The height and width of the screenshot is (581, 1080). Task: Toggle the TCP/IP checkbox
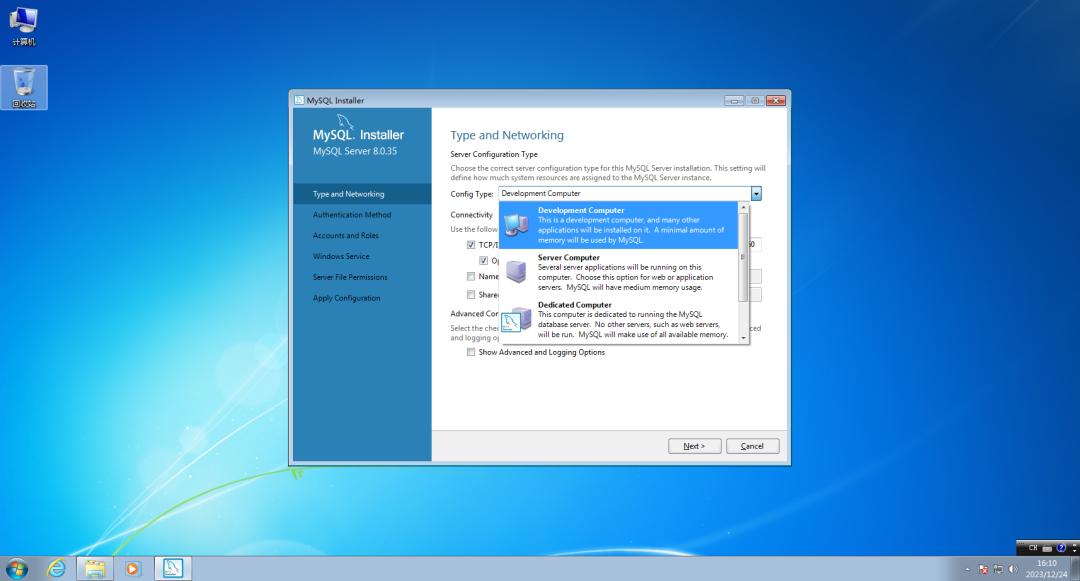471,244
